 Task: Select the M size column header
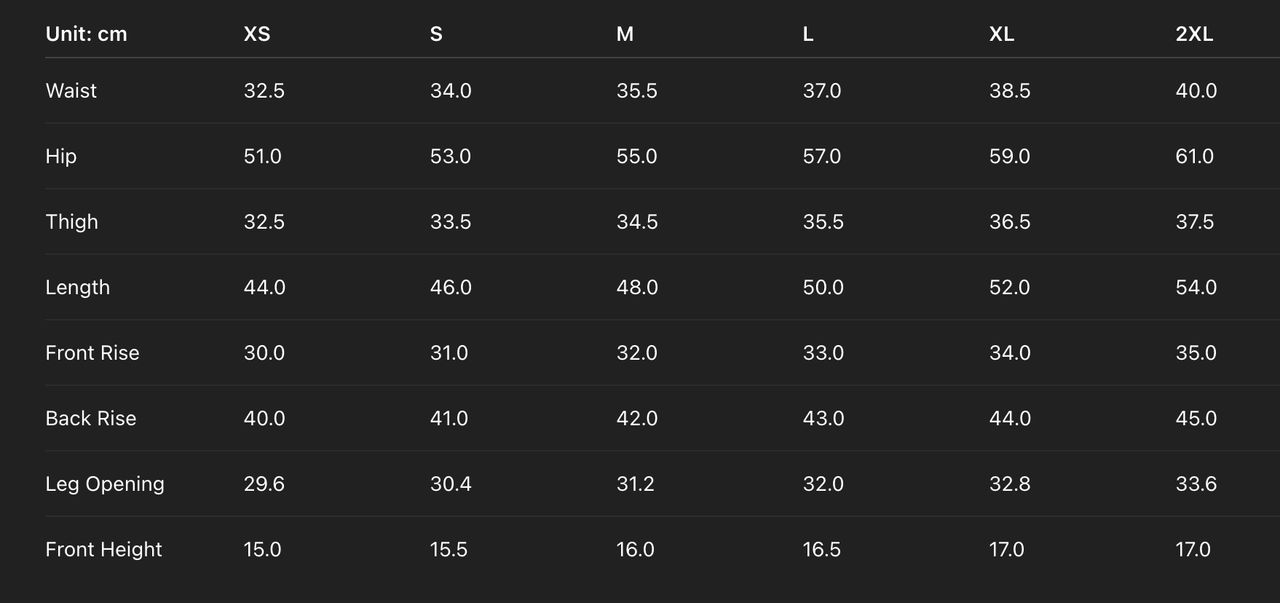click(x=625, y=34)
